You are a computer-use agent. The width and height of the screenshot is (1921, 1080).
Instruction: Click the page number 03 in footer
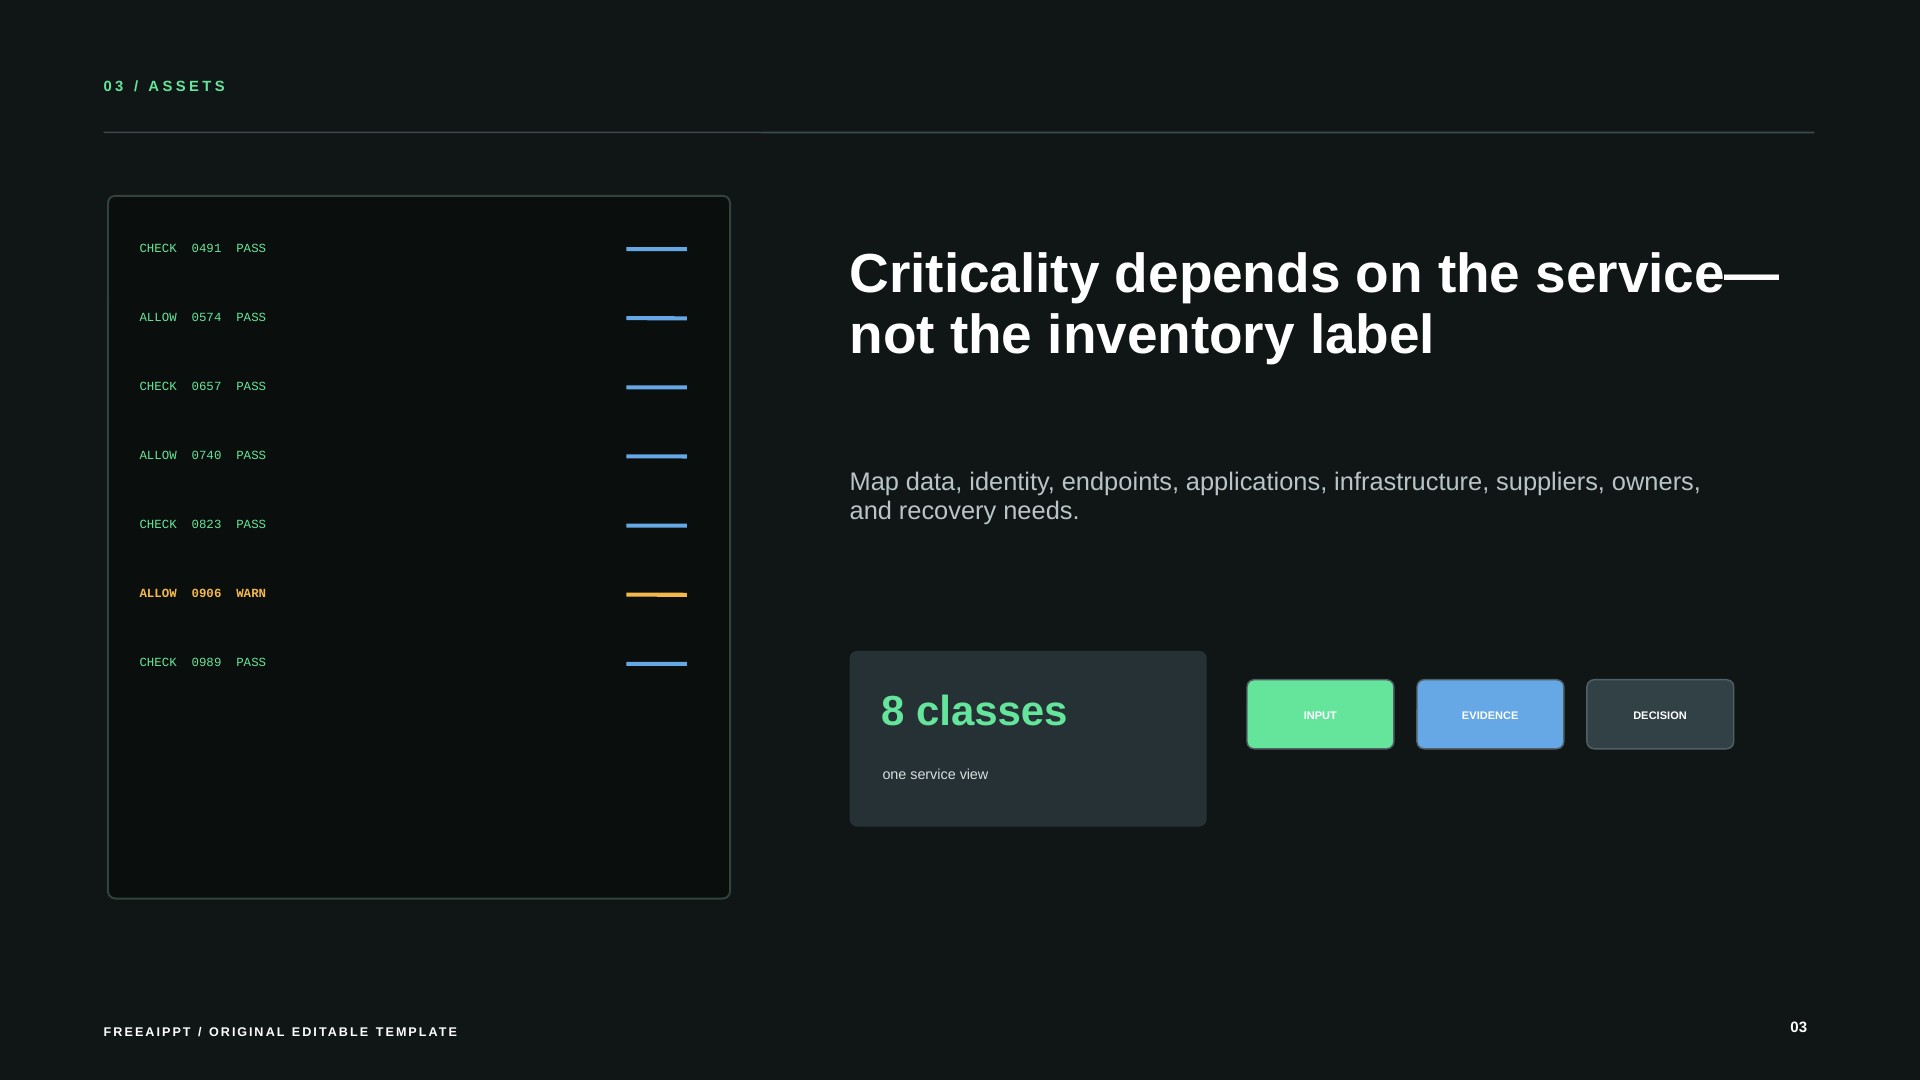point(1798,1027)
